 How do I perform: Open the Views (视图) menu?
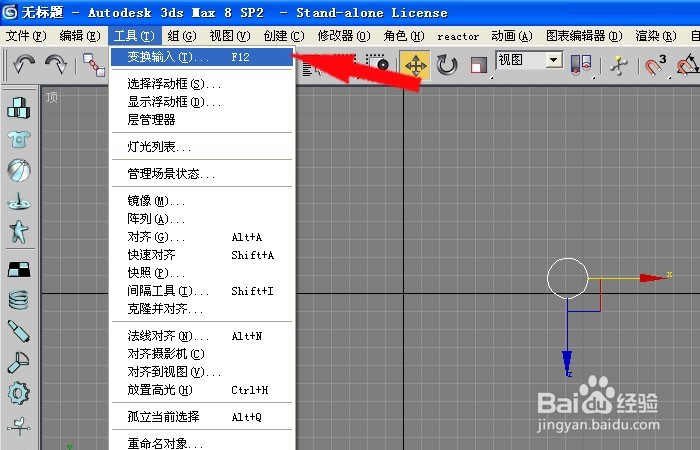[x=229, y=36]
